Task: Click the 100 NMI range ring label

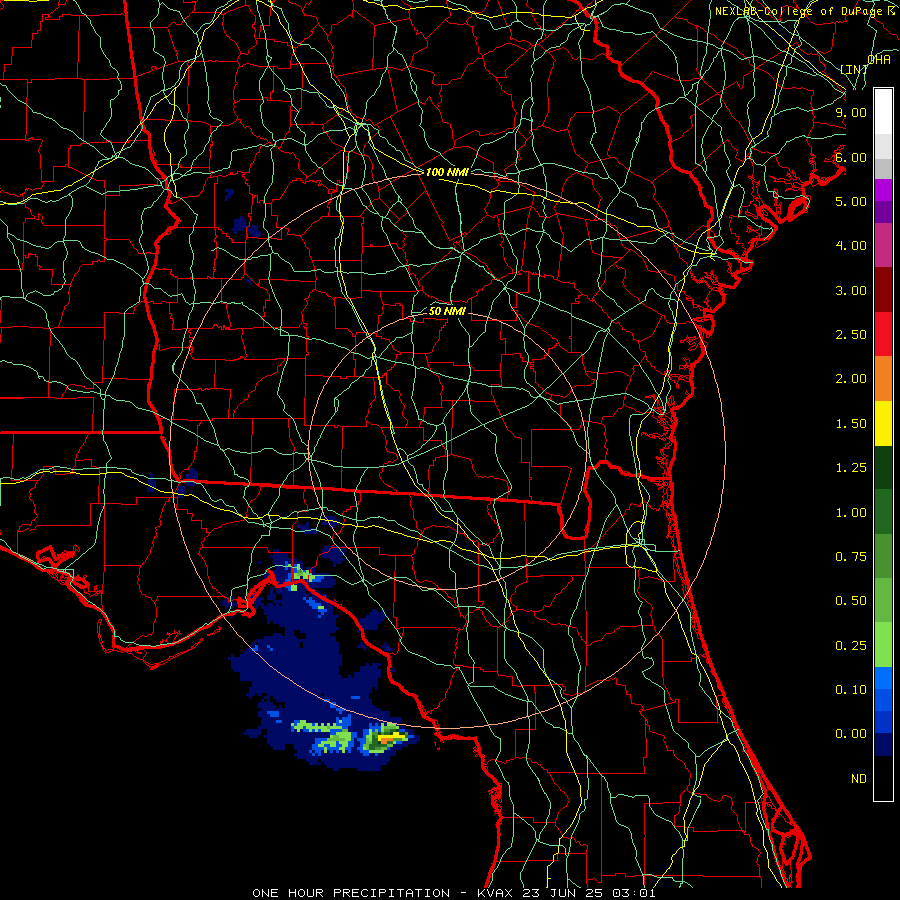Action: point(447,172)
